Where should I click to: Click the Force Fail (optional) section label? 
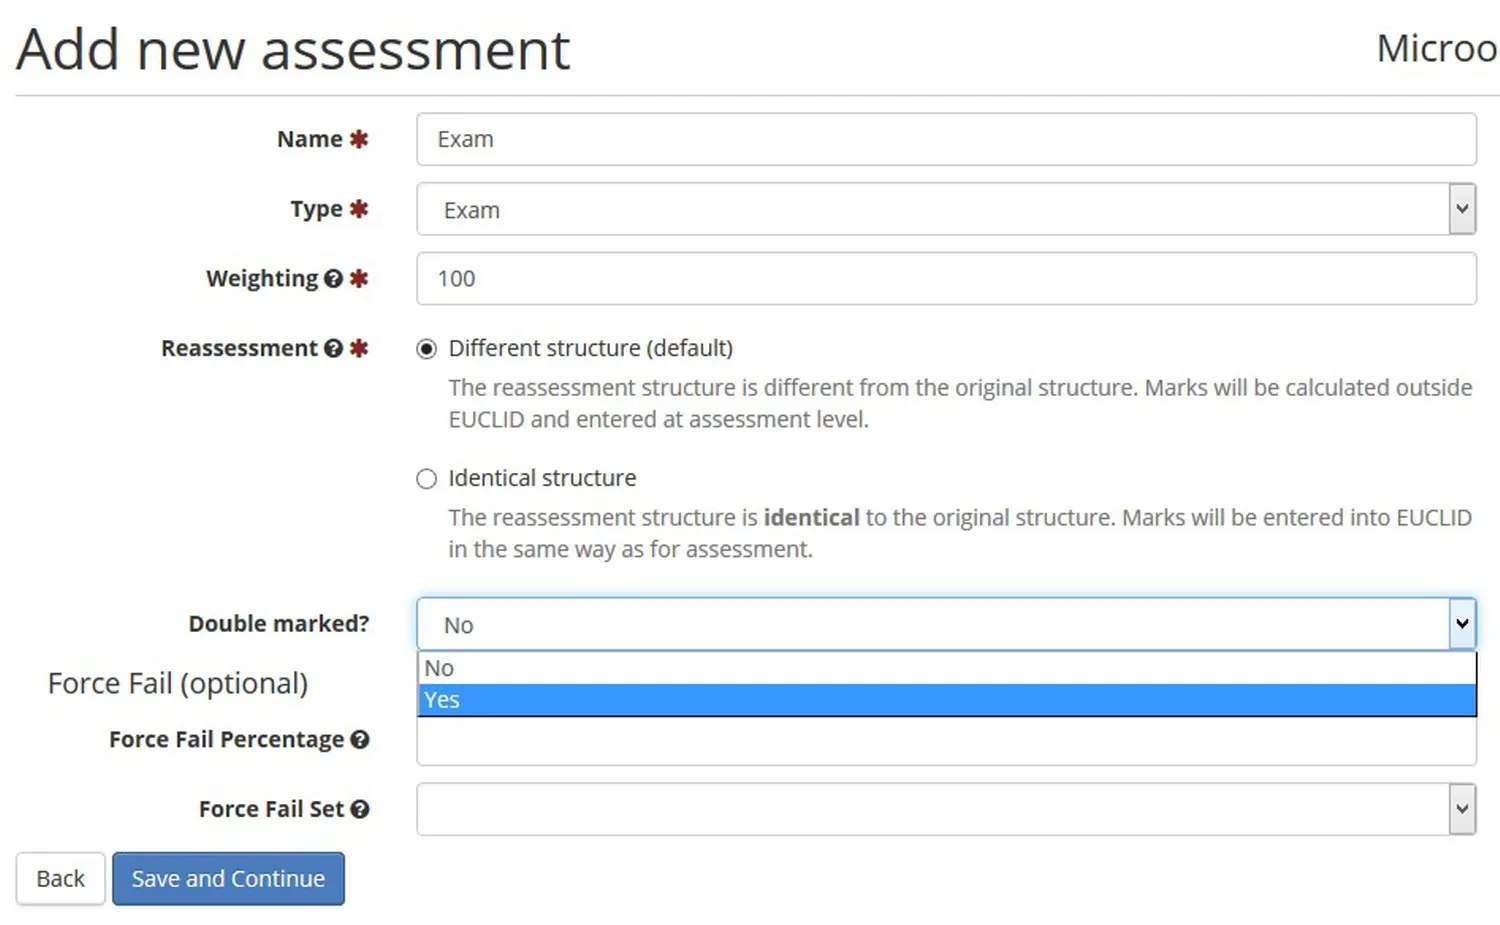click(x=177, y=683)
